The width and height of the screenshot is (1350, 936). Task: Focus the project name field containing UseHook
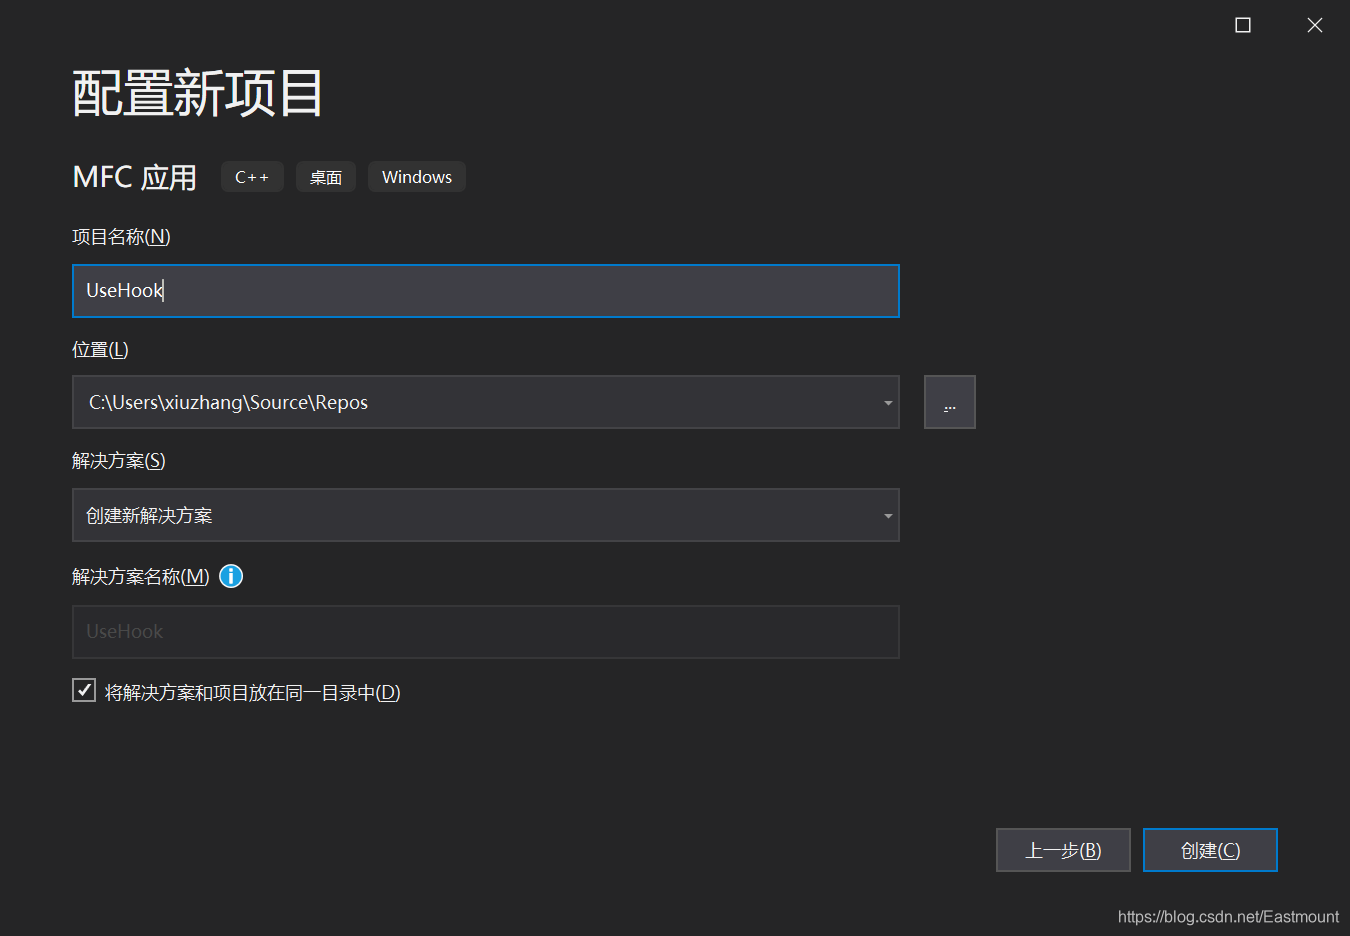(x=486, y=291)
